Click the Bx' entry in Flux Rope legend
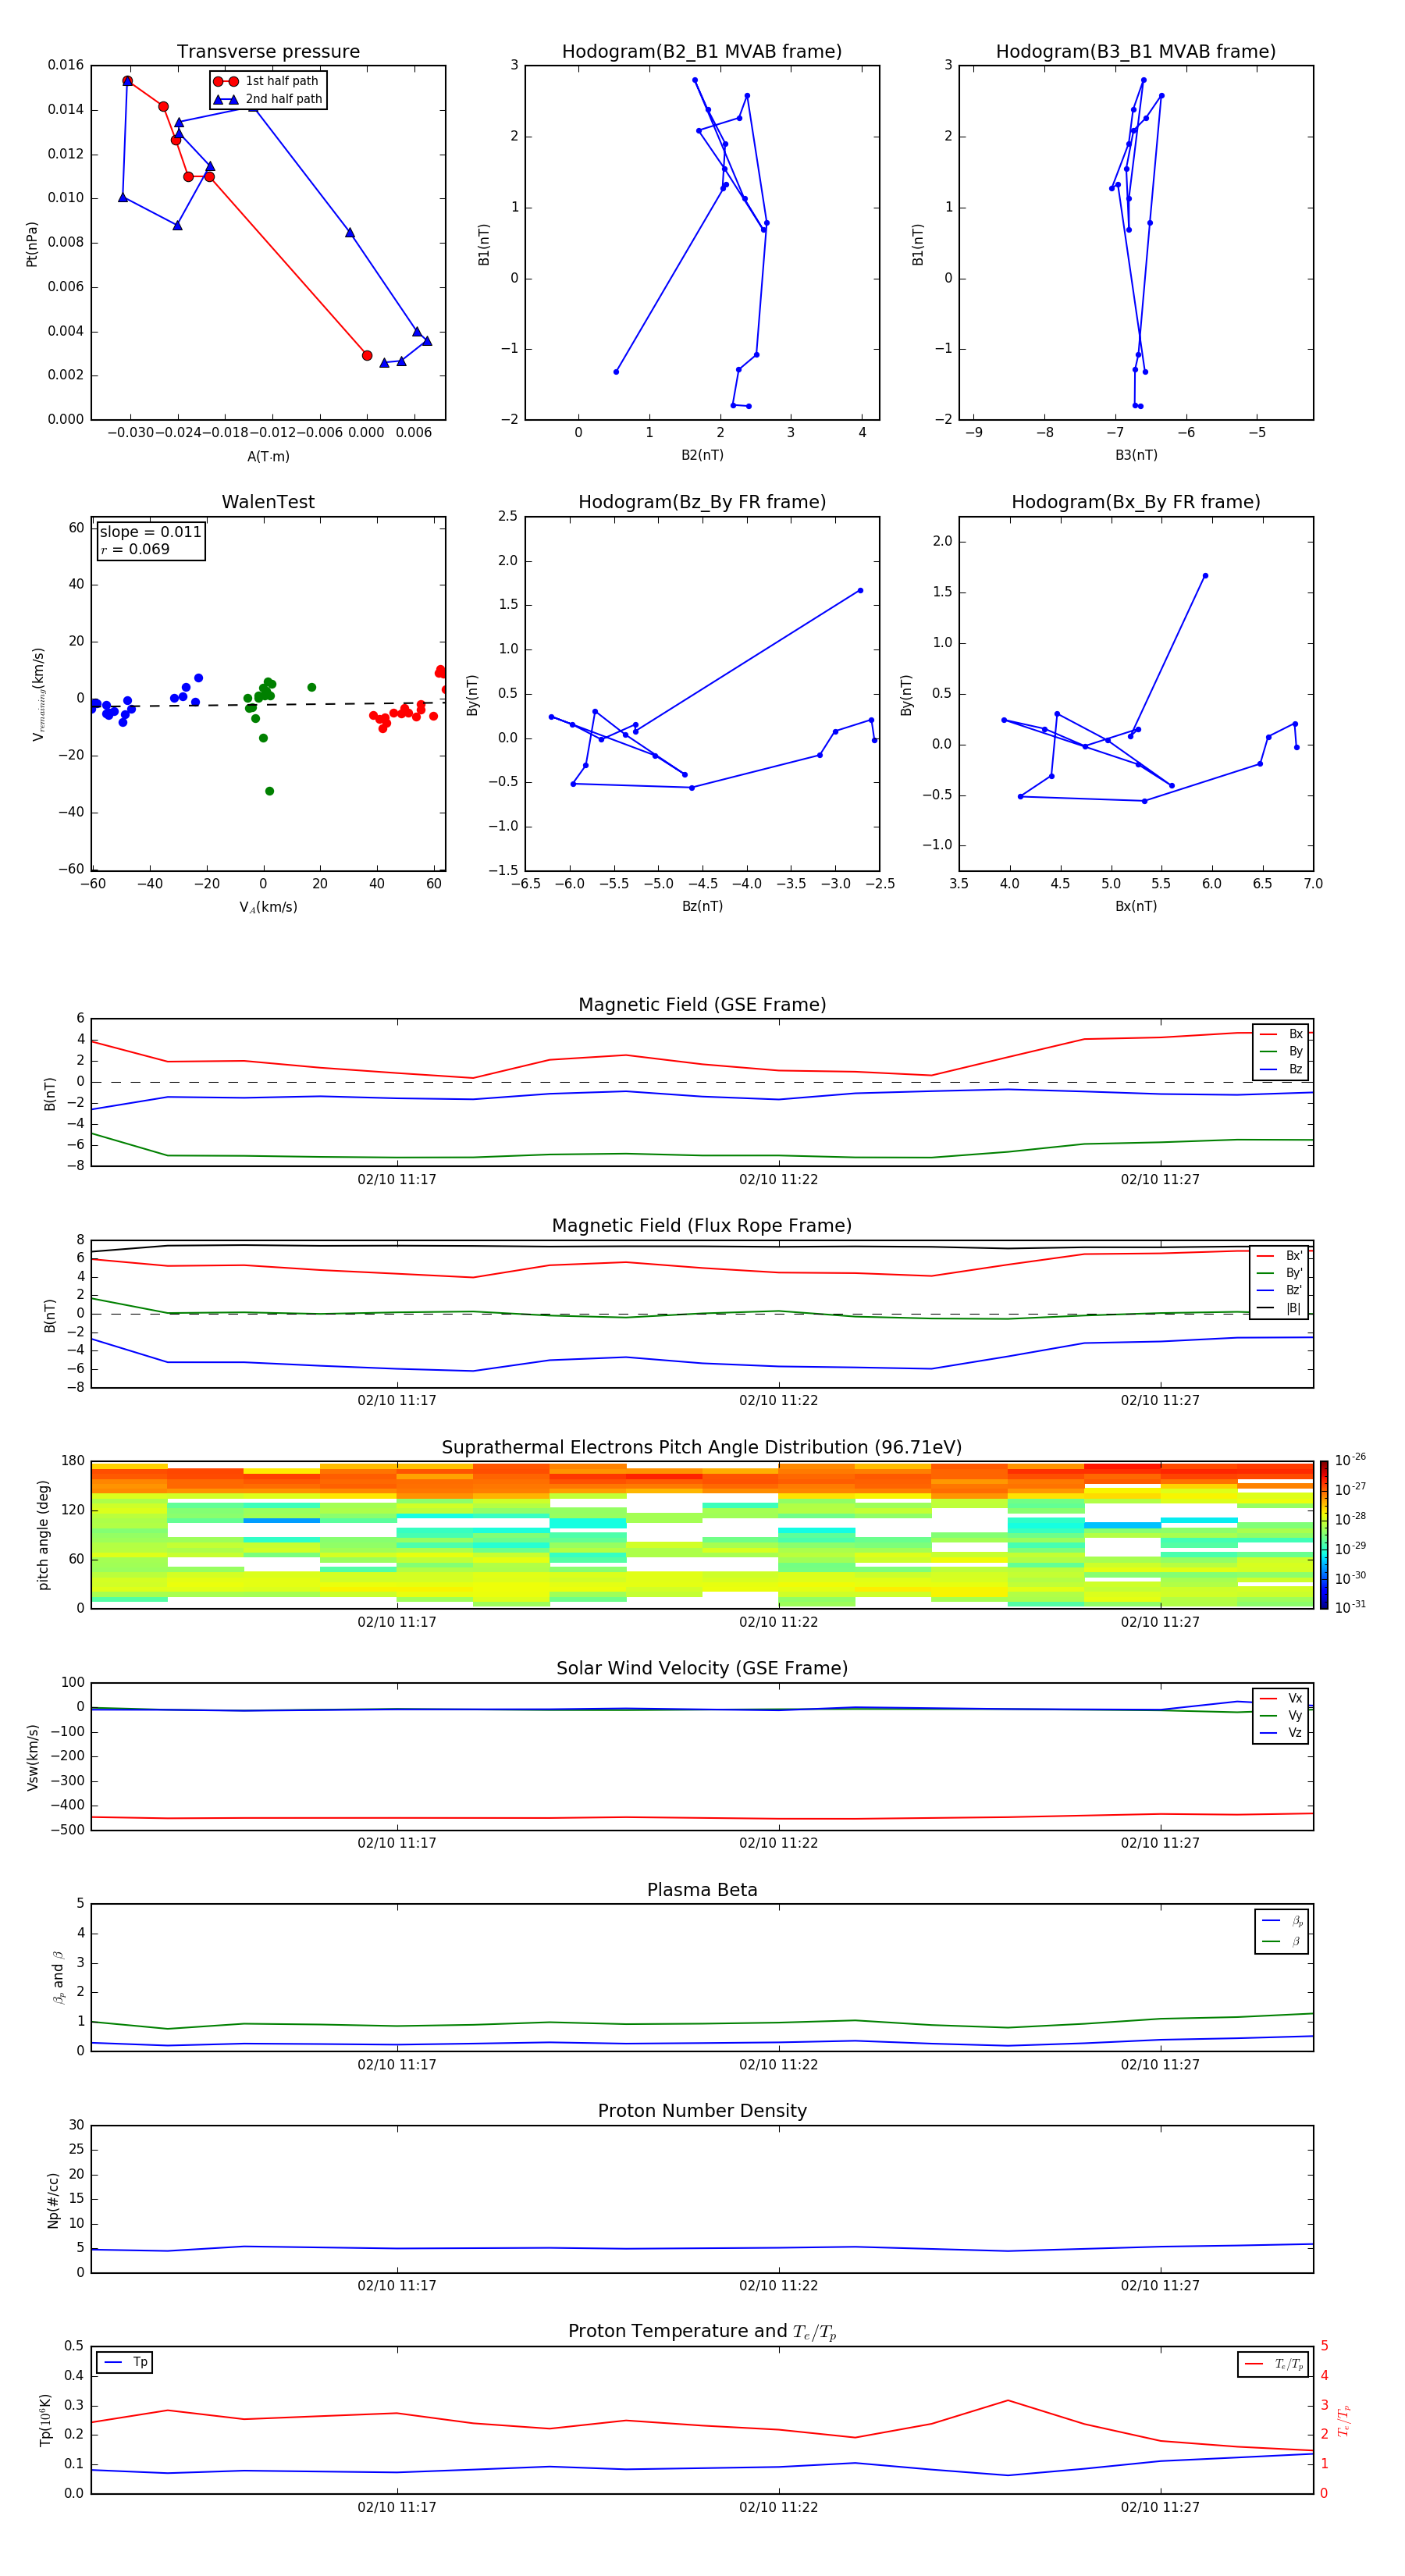The height and width of the screenshot is (2576, 1405). click(x=1280, y=1256)
